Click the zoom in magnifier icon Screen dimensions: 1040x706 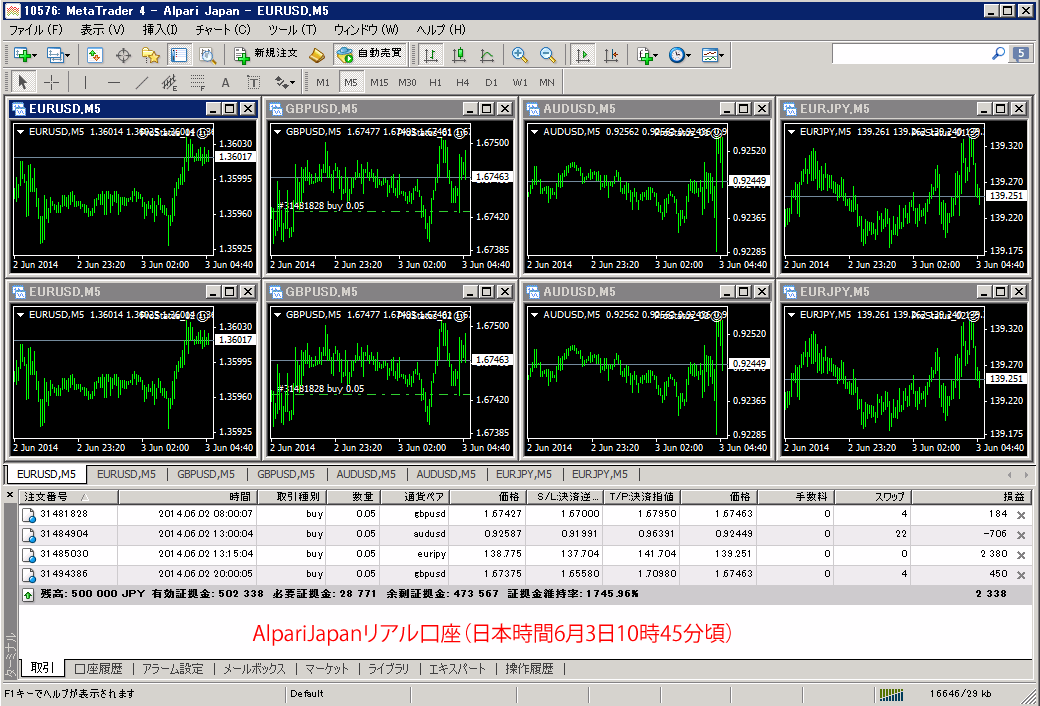coord(520,56)
